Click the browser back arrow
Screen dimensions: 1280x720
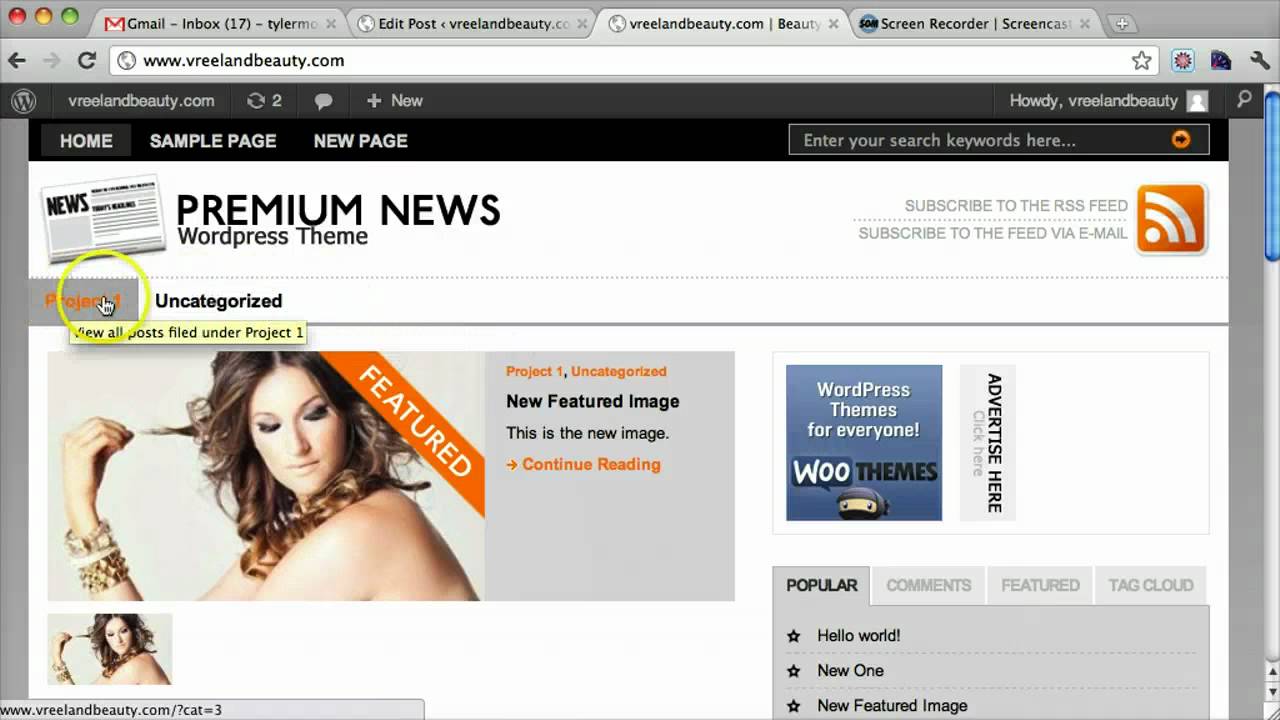[x=17, y=61]
